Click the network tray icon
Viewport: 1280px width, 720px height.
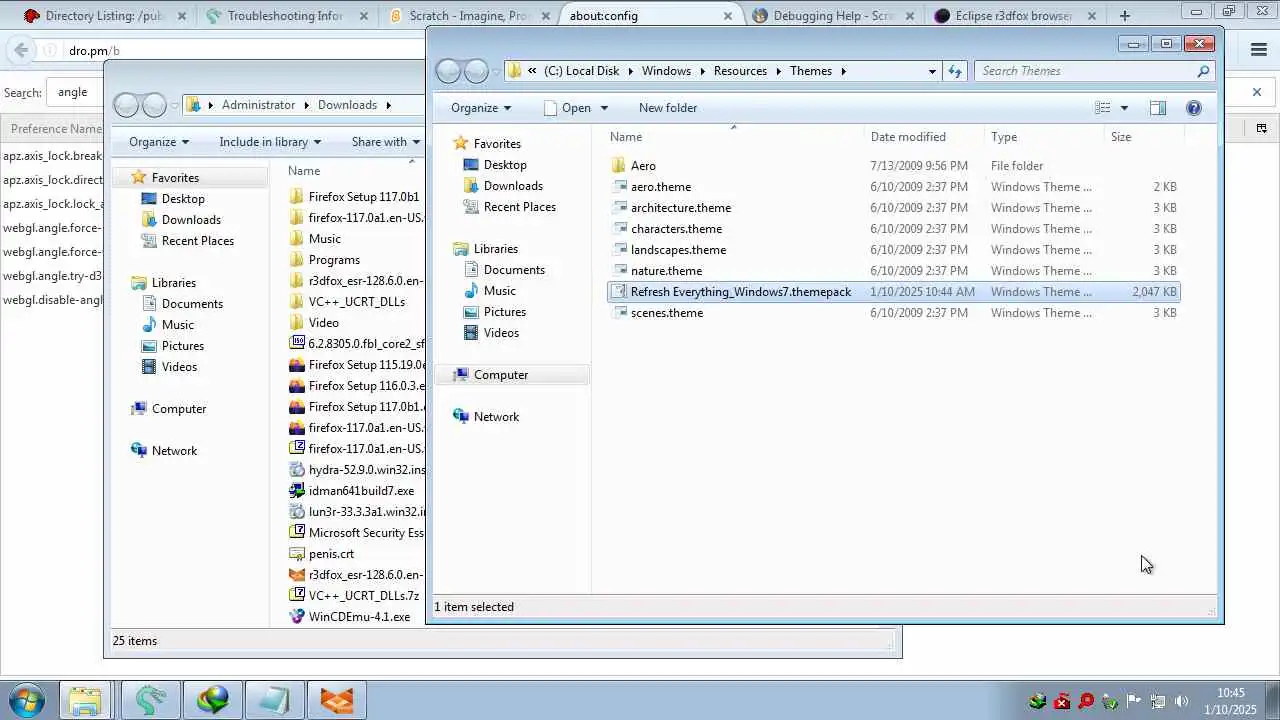click(1158, 701)
